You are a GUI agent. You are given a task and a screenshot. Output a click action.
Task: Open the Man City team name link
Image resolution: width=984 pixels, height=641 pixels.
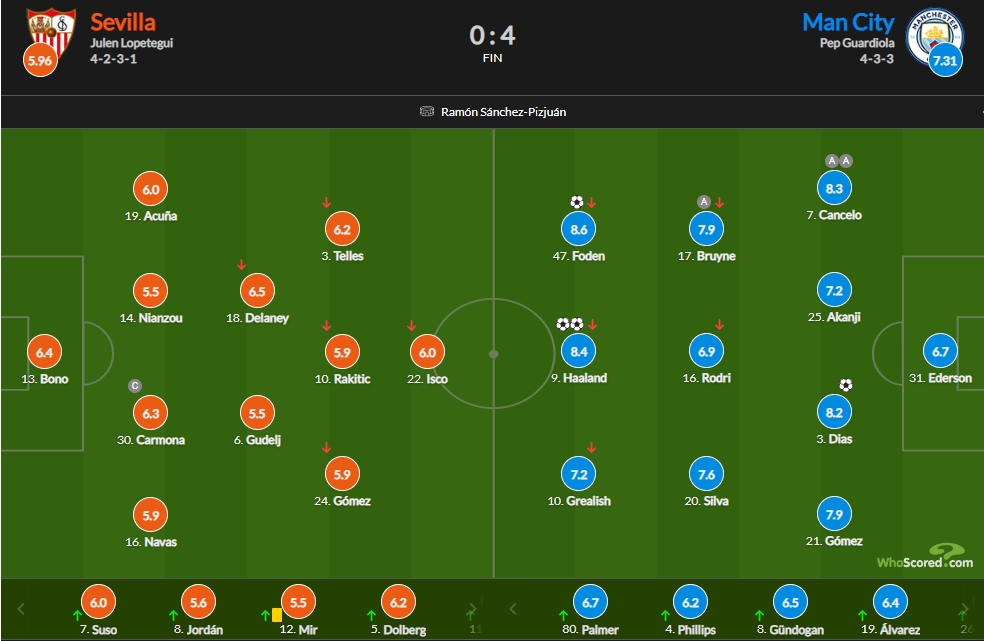848,22
